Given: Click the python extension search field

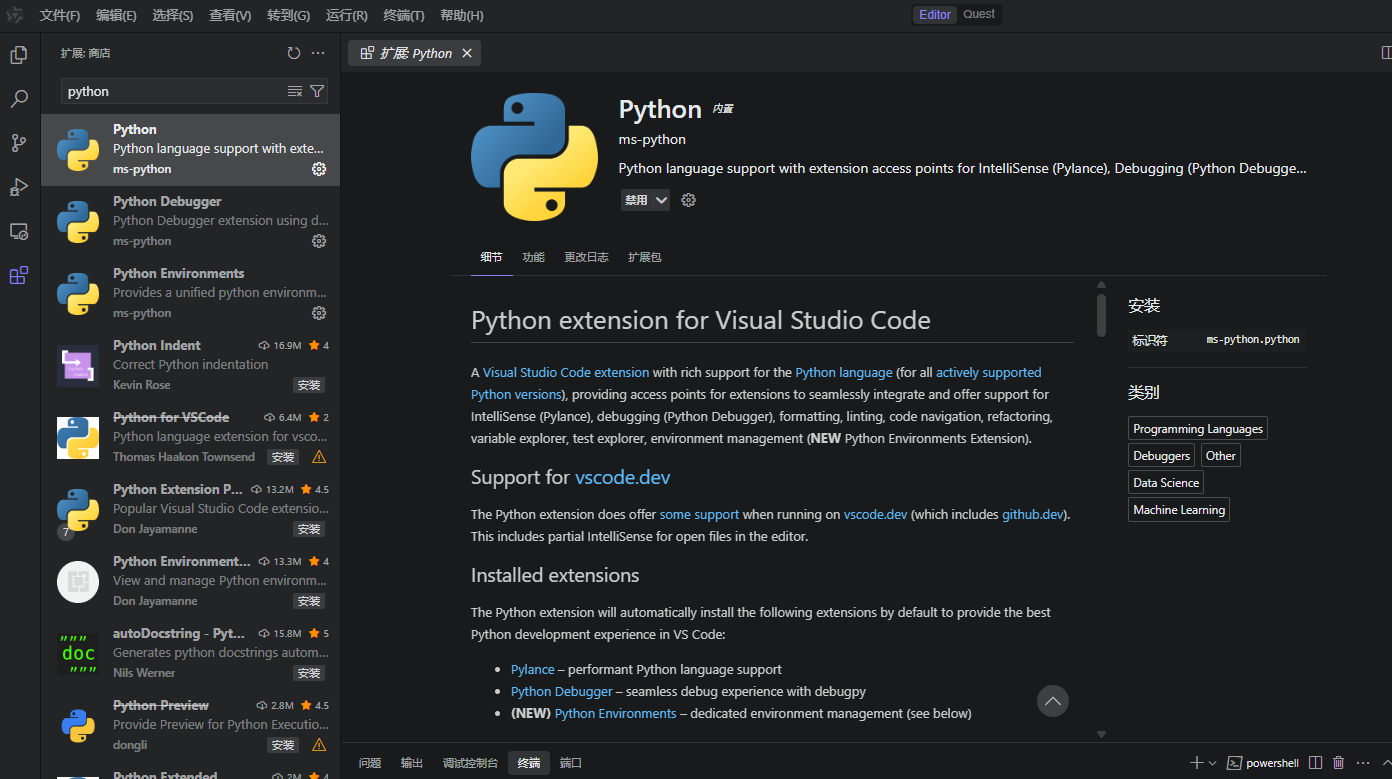Looking at the screenshot, I should click(x=170, y=91).
